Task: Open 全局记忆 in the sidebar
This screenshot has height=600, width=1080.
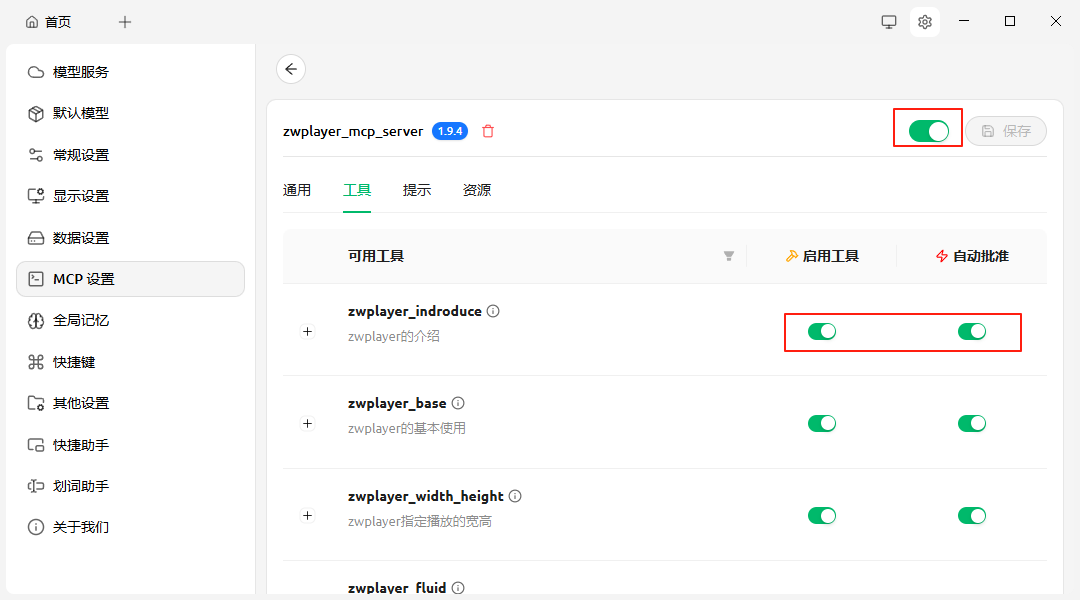Action: point(130,320)
